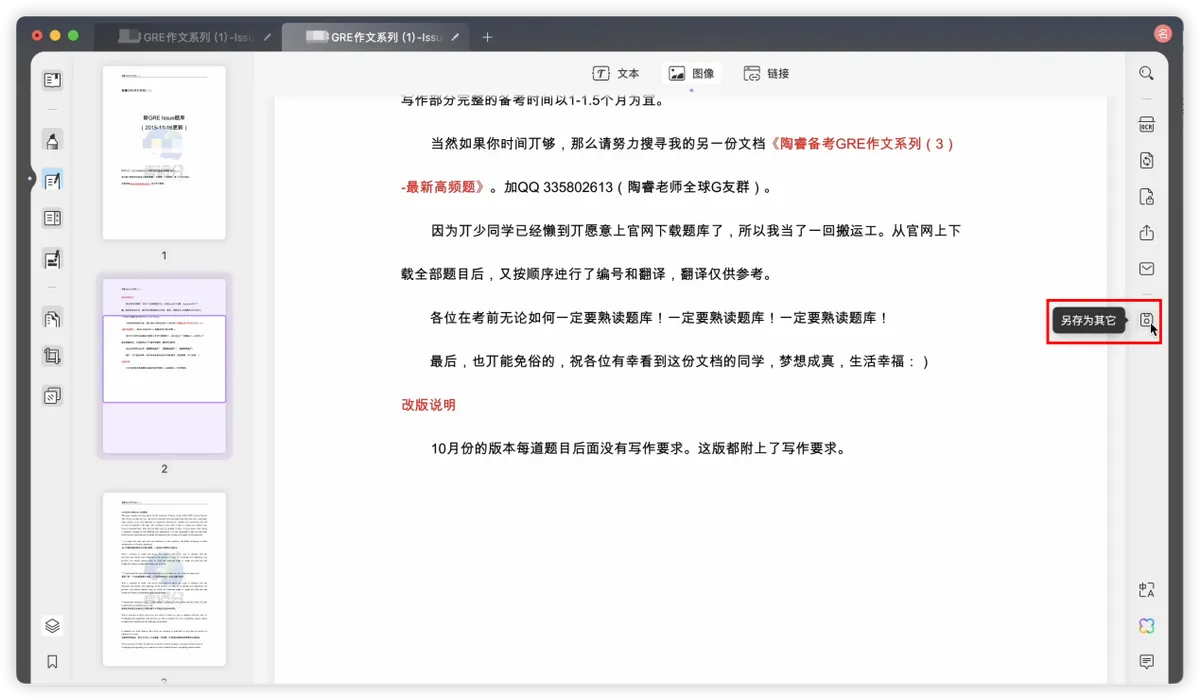
Task: Select the active GRE作文系列 tab
Action: pos(374,37)
